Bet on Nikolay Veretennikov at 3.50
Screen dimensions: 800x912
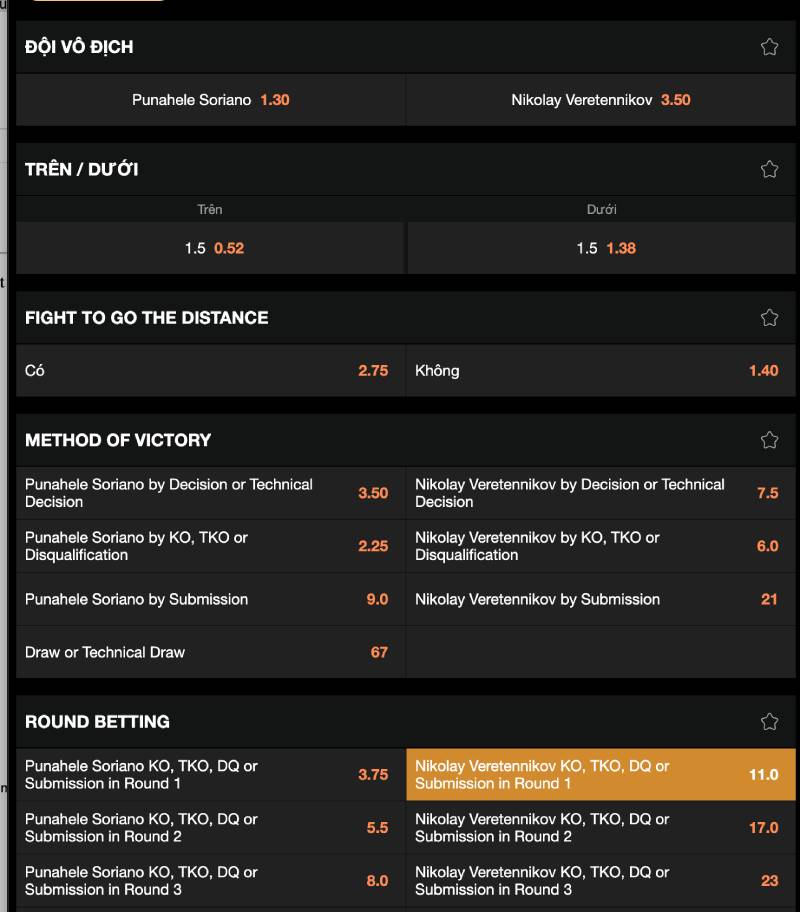click(x=601, y=100)
